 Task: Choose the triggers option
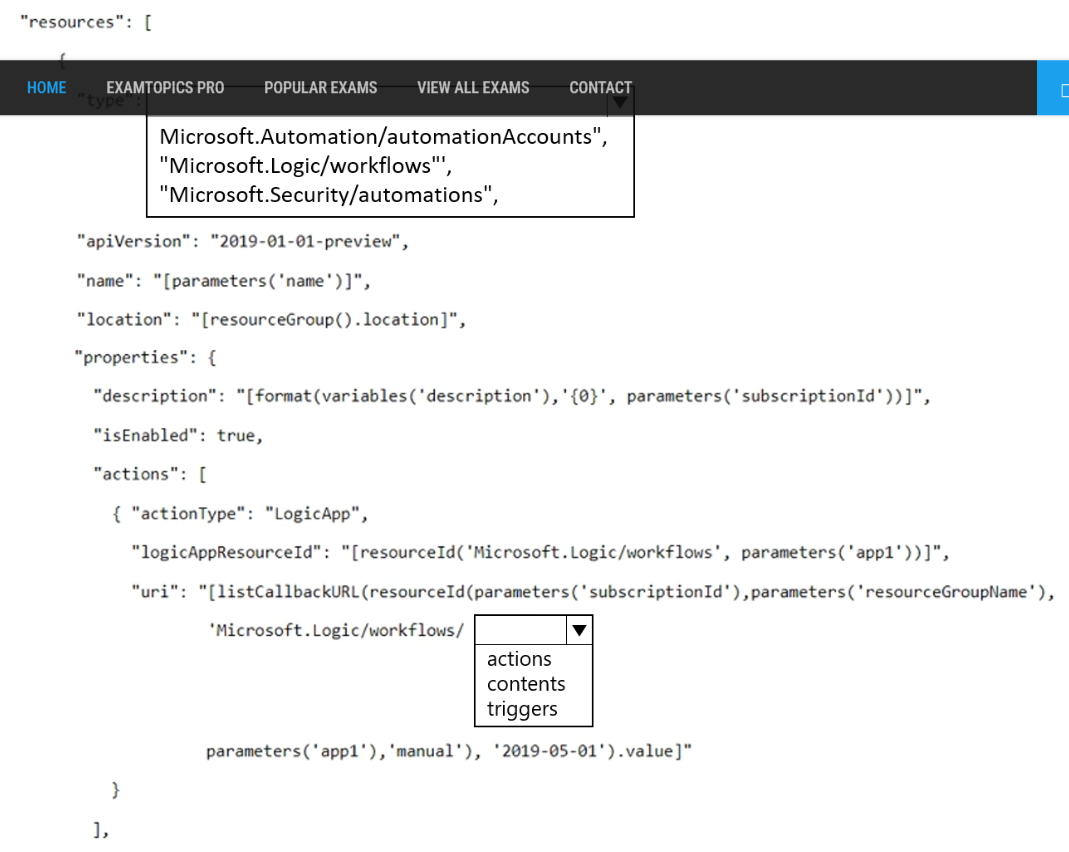click(522, 709)
